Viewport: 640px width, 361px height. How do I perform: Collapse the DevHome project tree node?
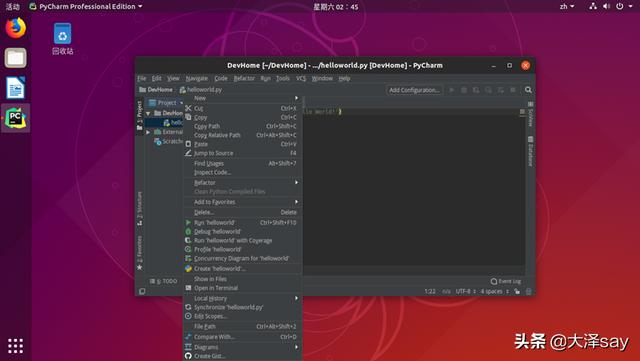(x=149, y=113)
